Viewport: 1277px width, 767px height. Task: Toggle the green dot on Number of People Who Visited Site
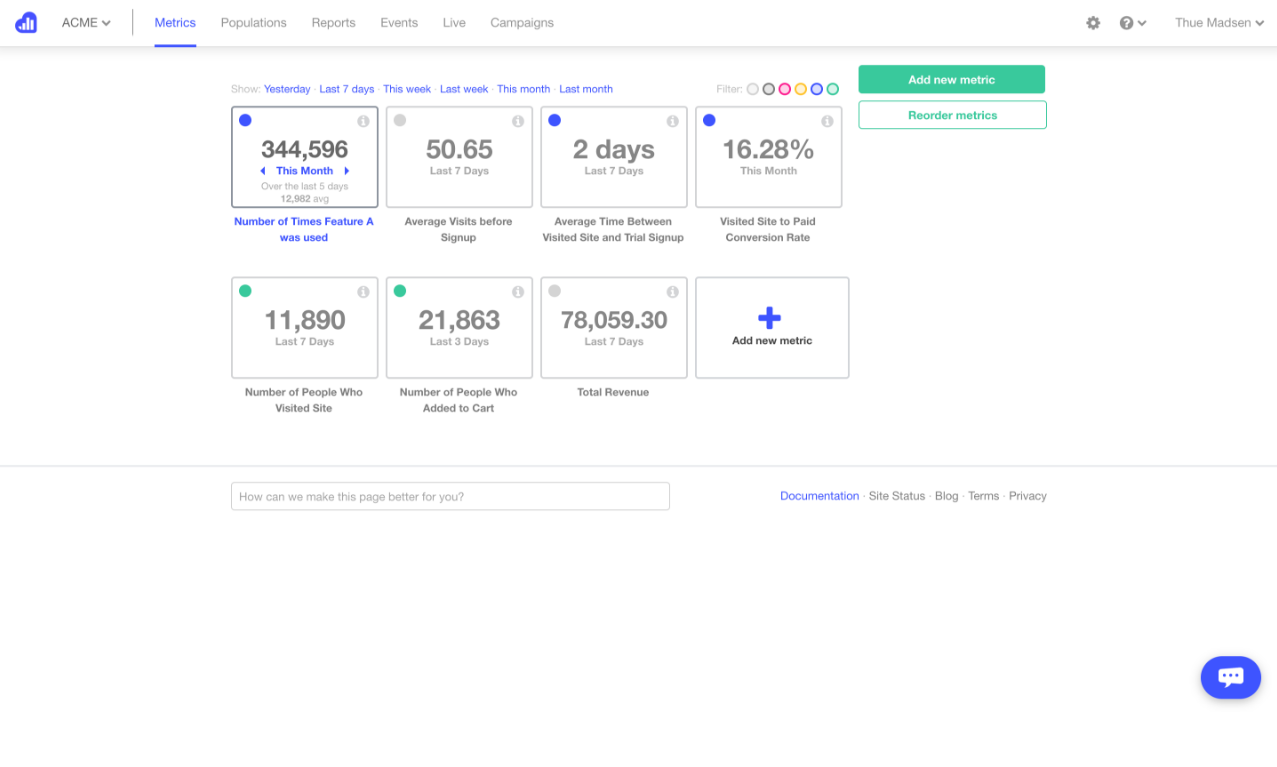point(245,290)
